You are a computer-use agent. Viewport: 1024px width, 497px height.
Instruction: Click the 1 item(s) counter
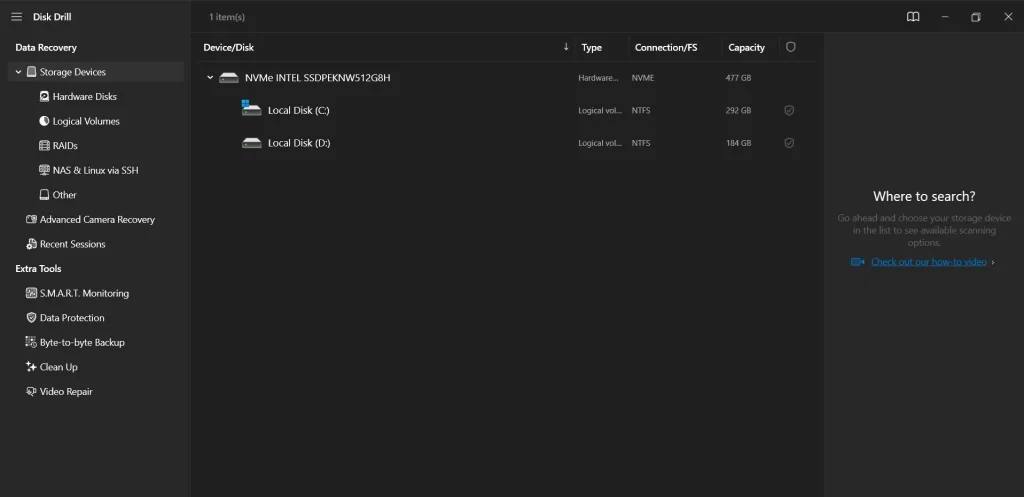tap(227, 17)
